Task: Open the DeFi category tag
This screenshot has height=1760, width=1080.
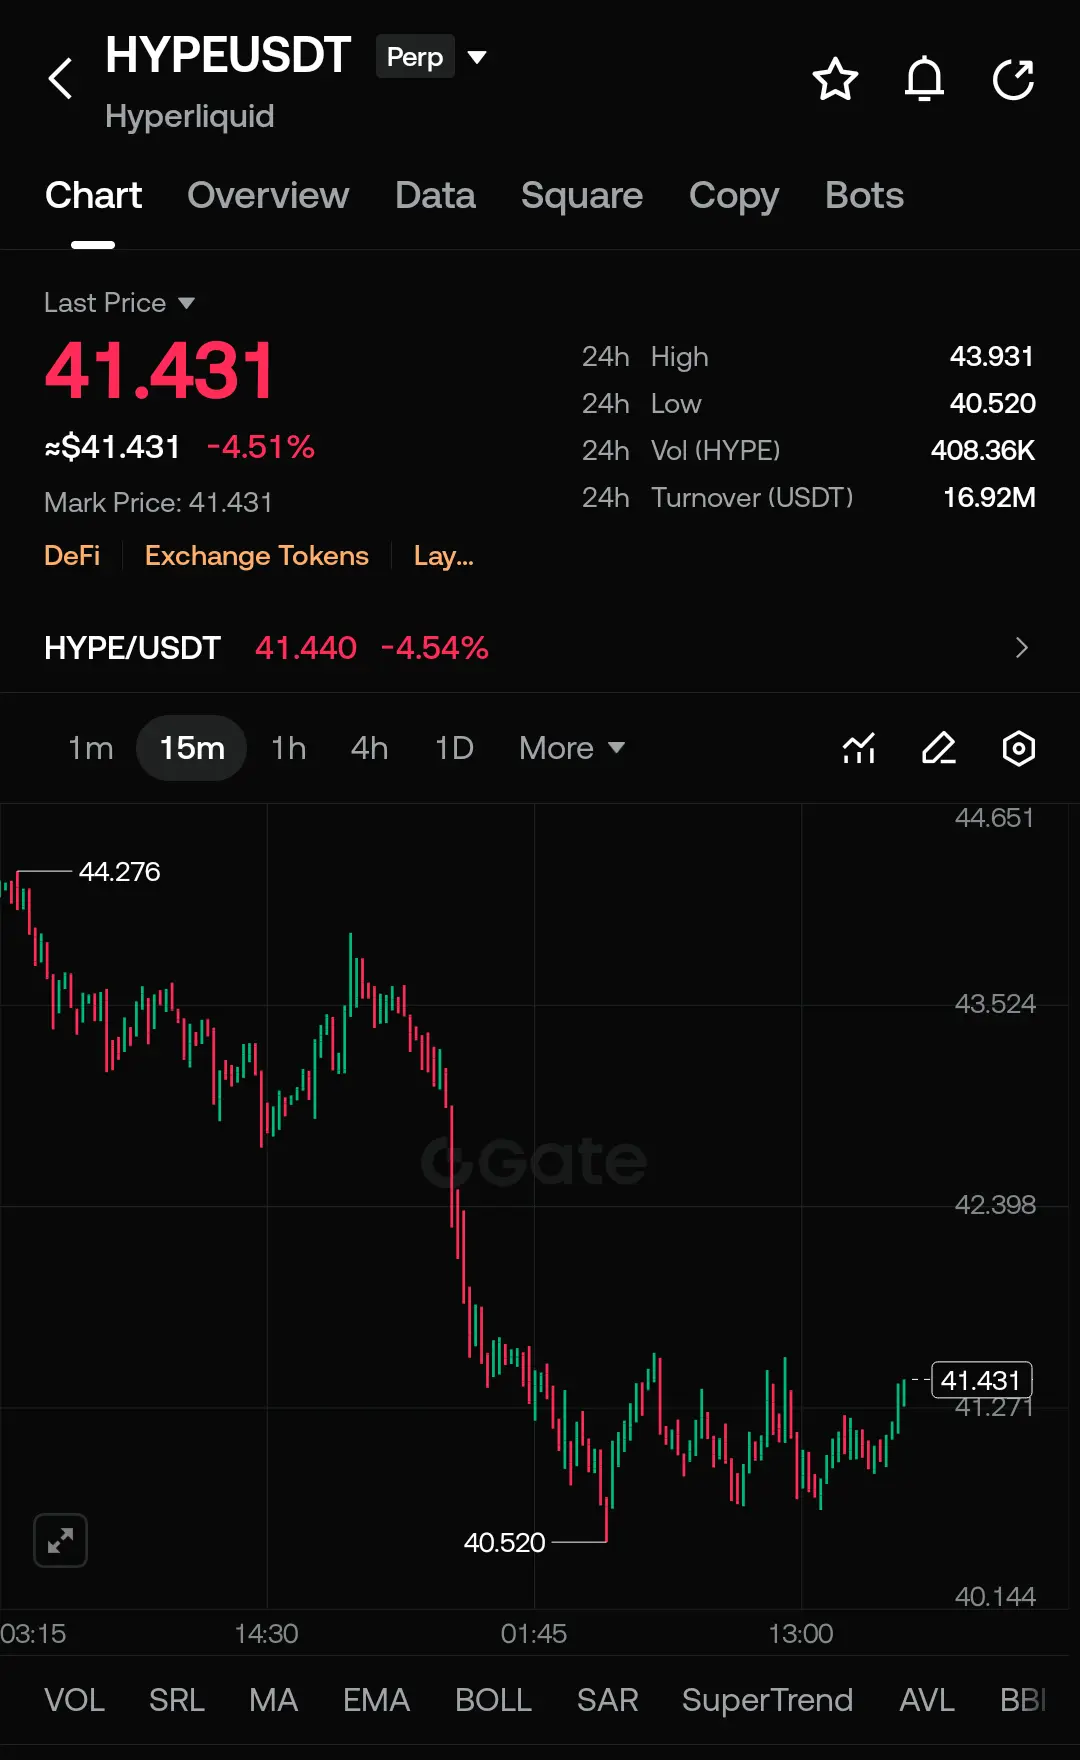Action: pos(72,556)
